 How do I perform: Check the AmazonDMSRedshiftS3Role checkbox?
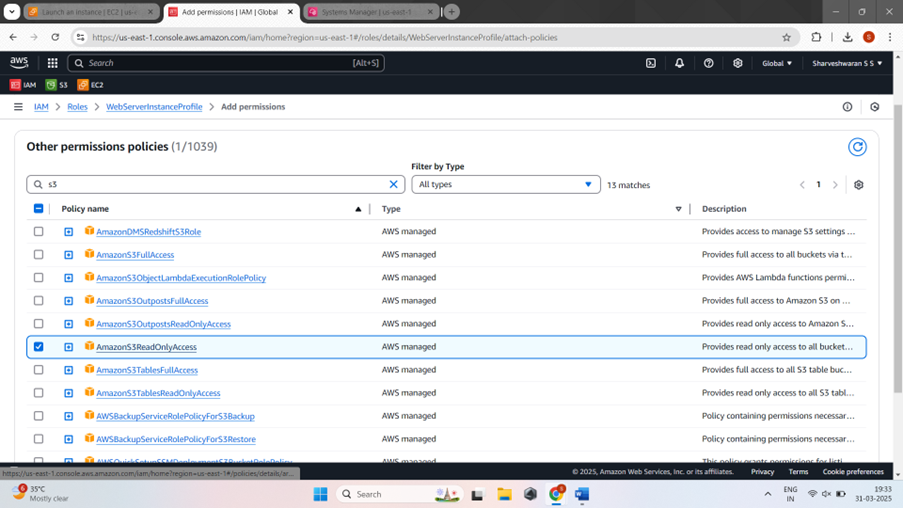(x=39, y=232)
